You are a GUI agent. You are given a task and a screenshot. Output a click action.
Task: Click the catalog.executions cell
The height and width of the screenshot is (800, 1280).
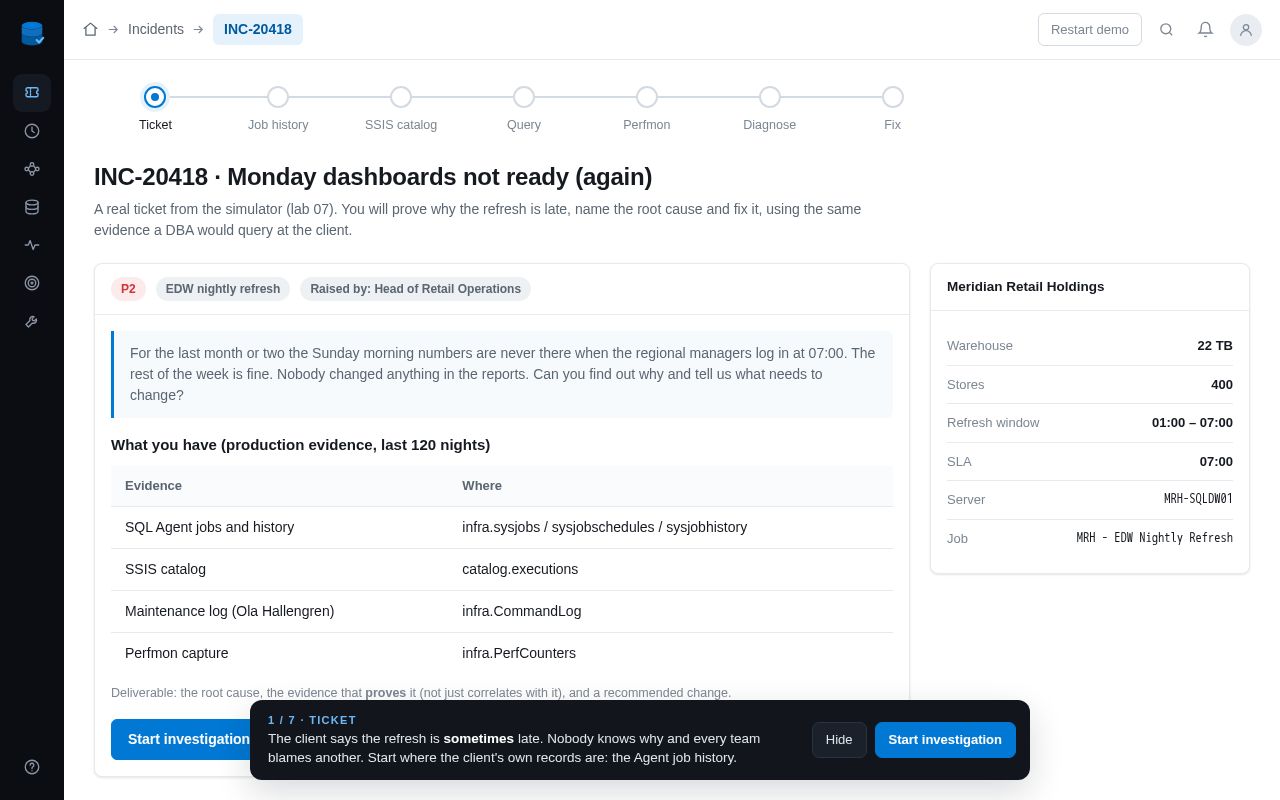point(520,569)
